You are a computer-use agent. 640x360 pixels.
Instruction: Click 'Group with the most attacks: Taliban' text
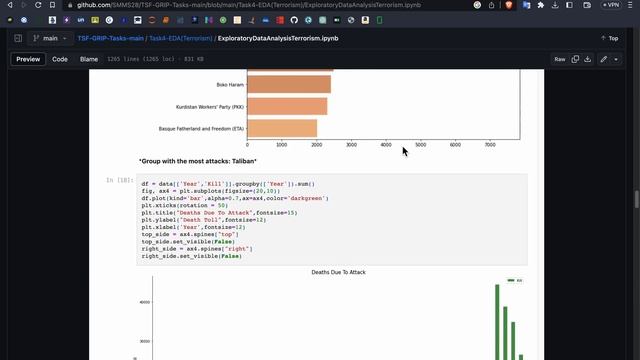click(198, 161)
